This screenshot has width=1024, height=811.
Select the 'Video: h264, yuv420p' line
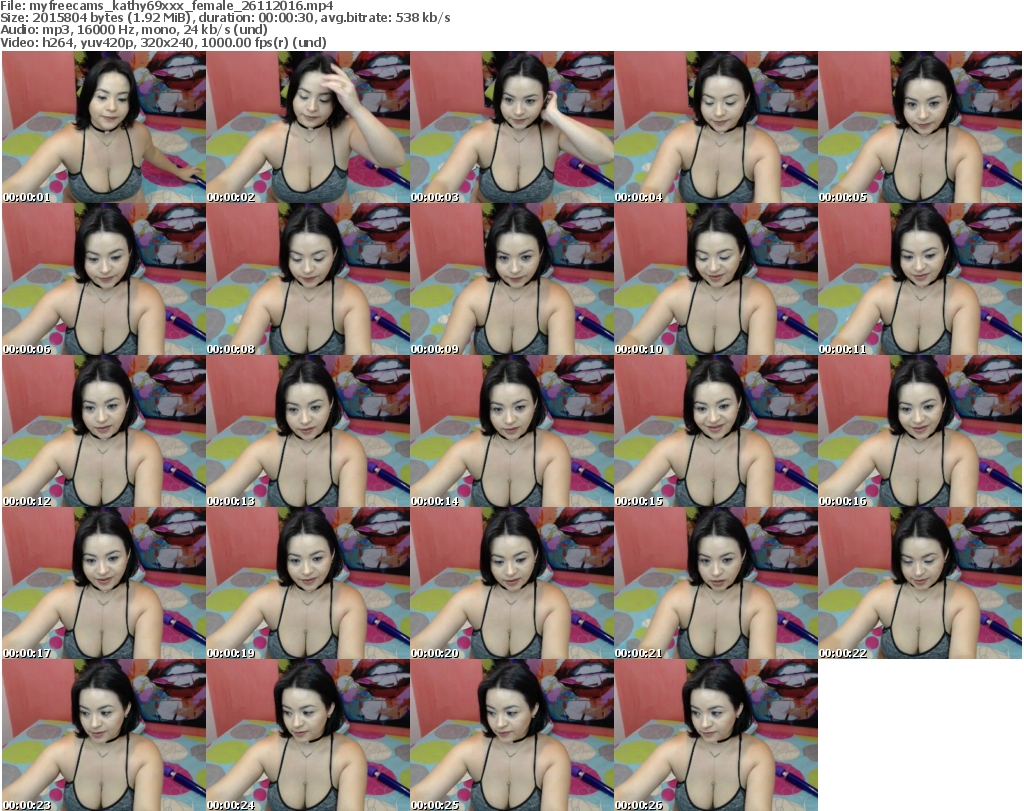tap(163, 42)
